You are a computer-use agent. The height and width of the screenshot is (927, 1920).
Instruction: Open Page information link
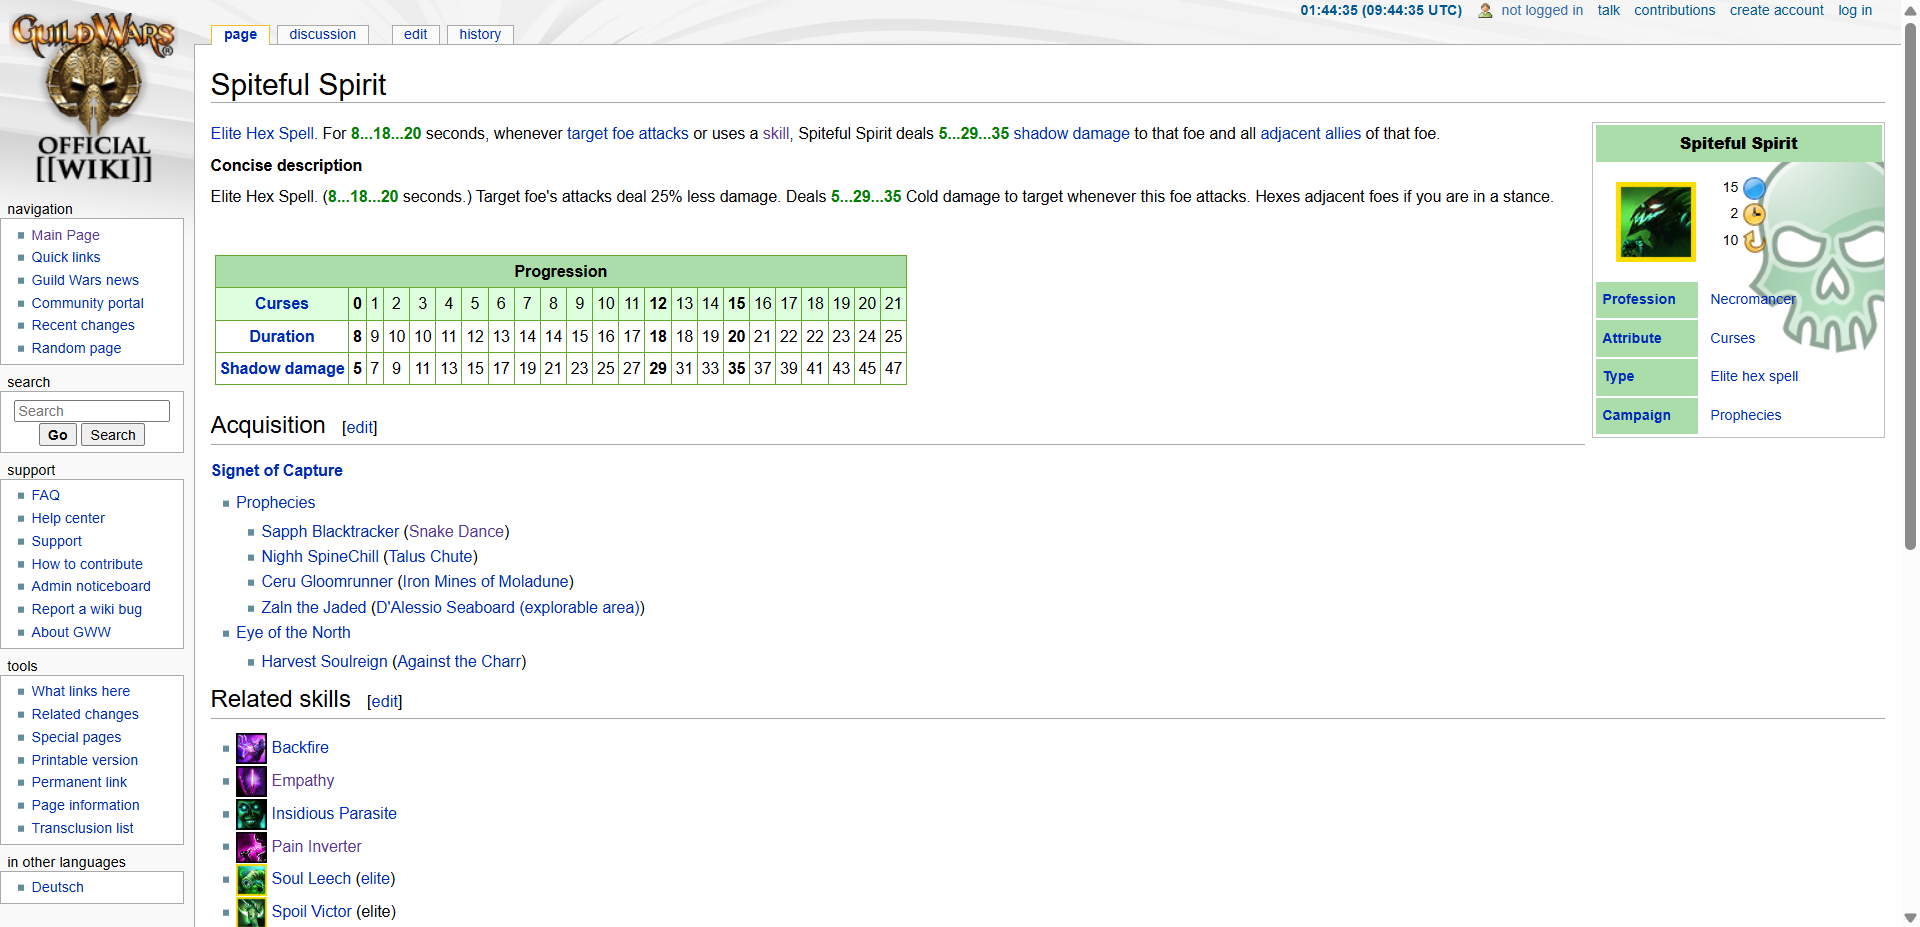pyautogui.click(x=85, y=805)
